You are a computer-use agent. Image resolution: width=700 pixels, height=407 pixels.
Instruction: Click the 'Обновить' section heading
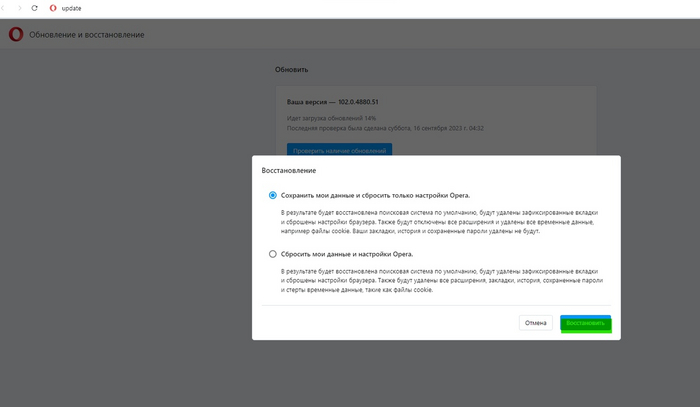point(292,70)
